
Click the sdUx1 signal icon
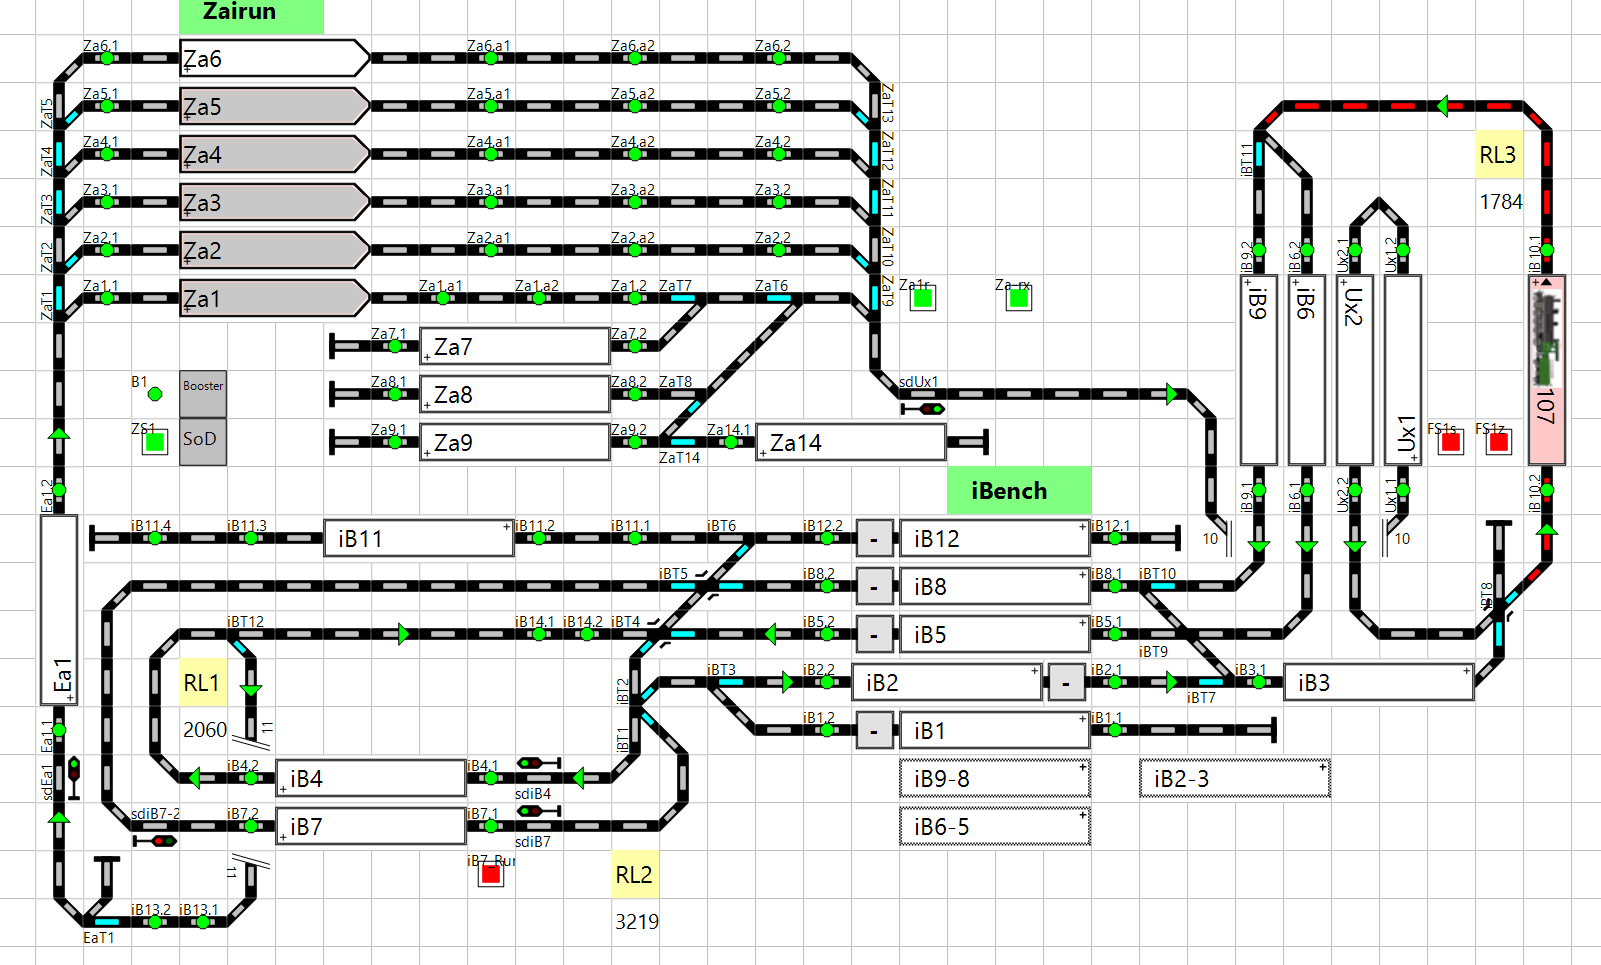coord(922,409)
